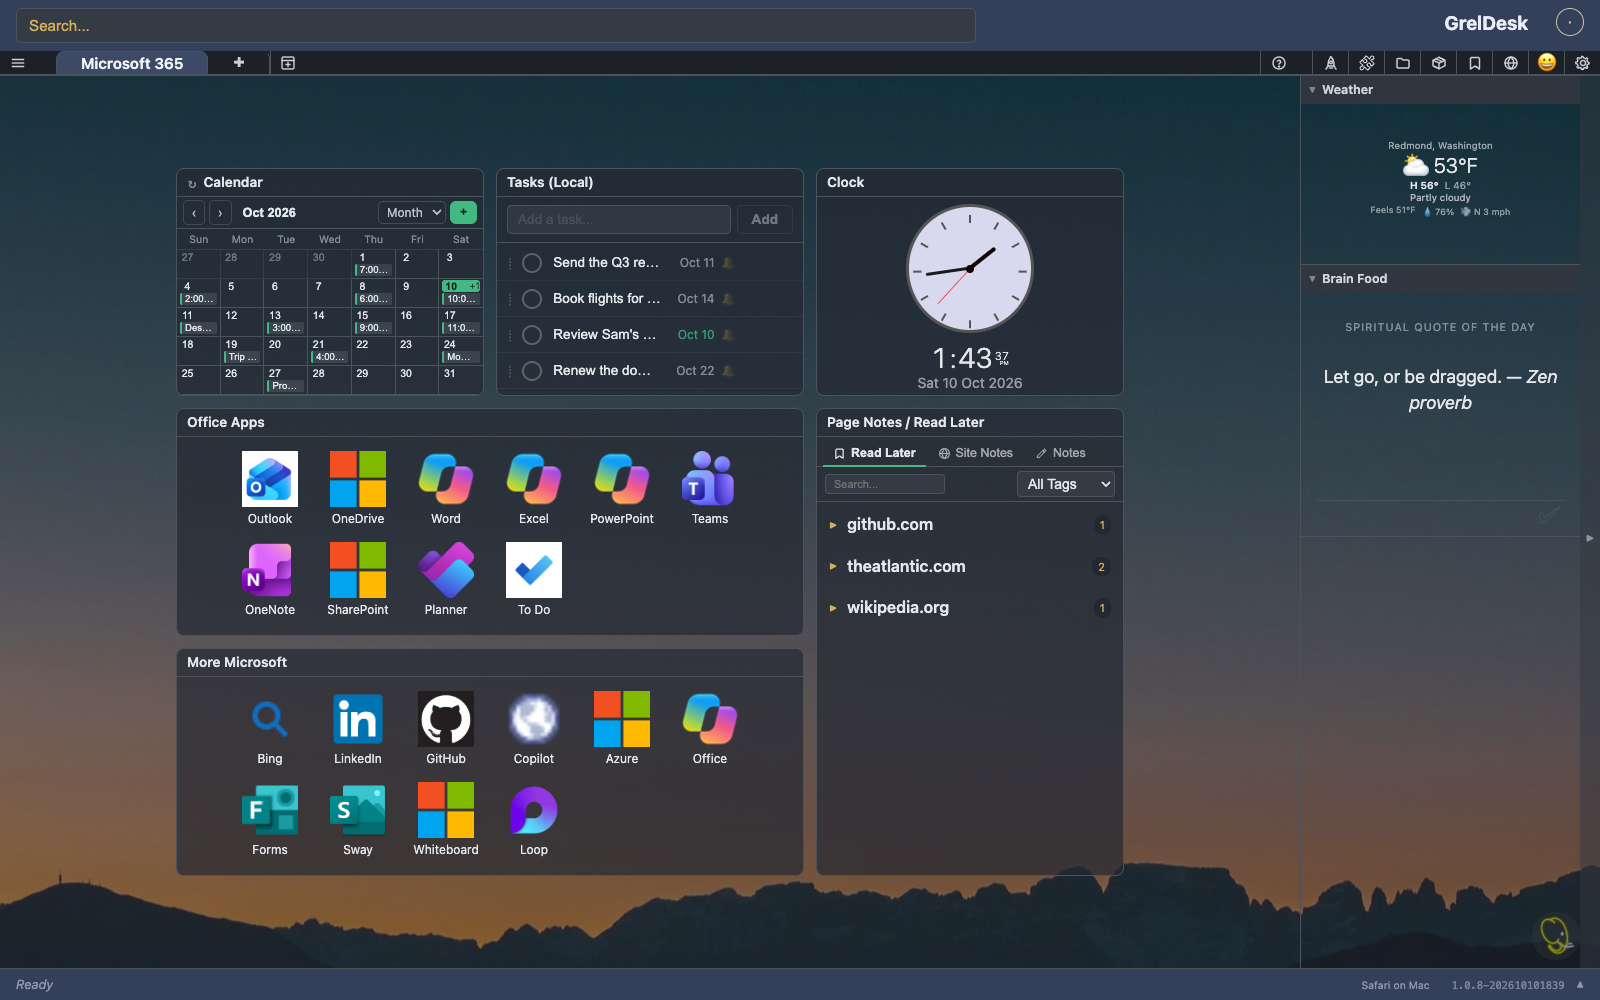The image size is (1600, 1000).
Task: Select the Microsoft 365 tab
Action: click(x=132, y=63)
